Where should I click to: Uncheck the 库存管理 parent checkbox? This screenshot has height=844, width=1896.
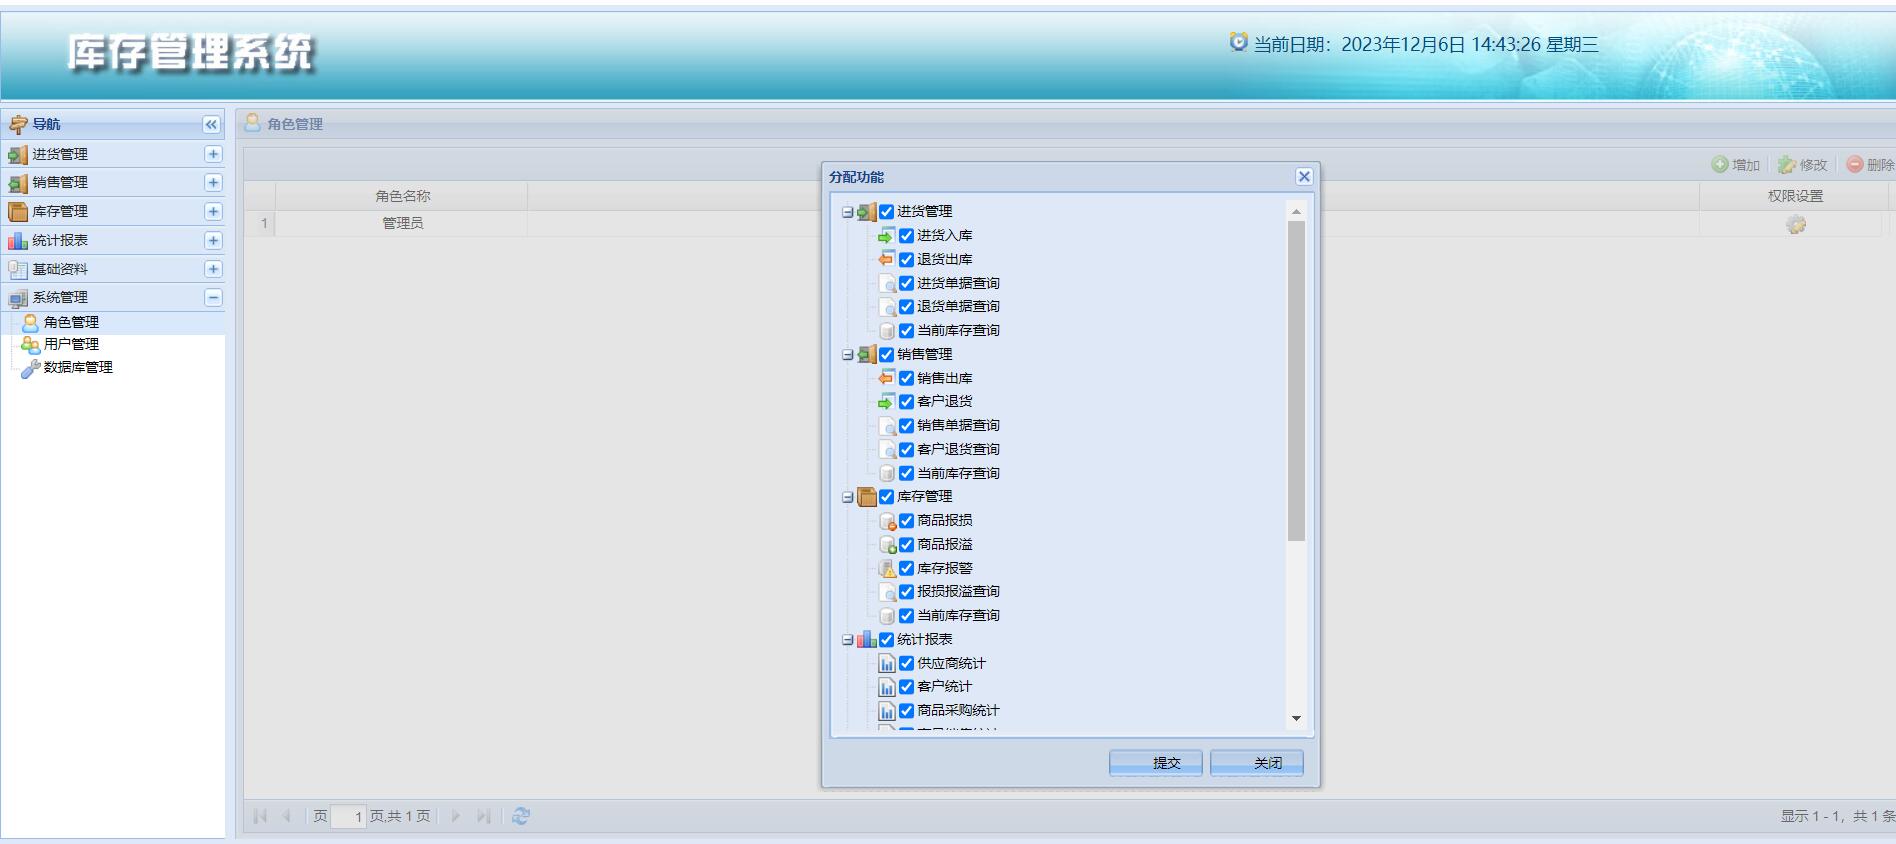[x=886, y=497]
